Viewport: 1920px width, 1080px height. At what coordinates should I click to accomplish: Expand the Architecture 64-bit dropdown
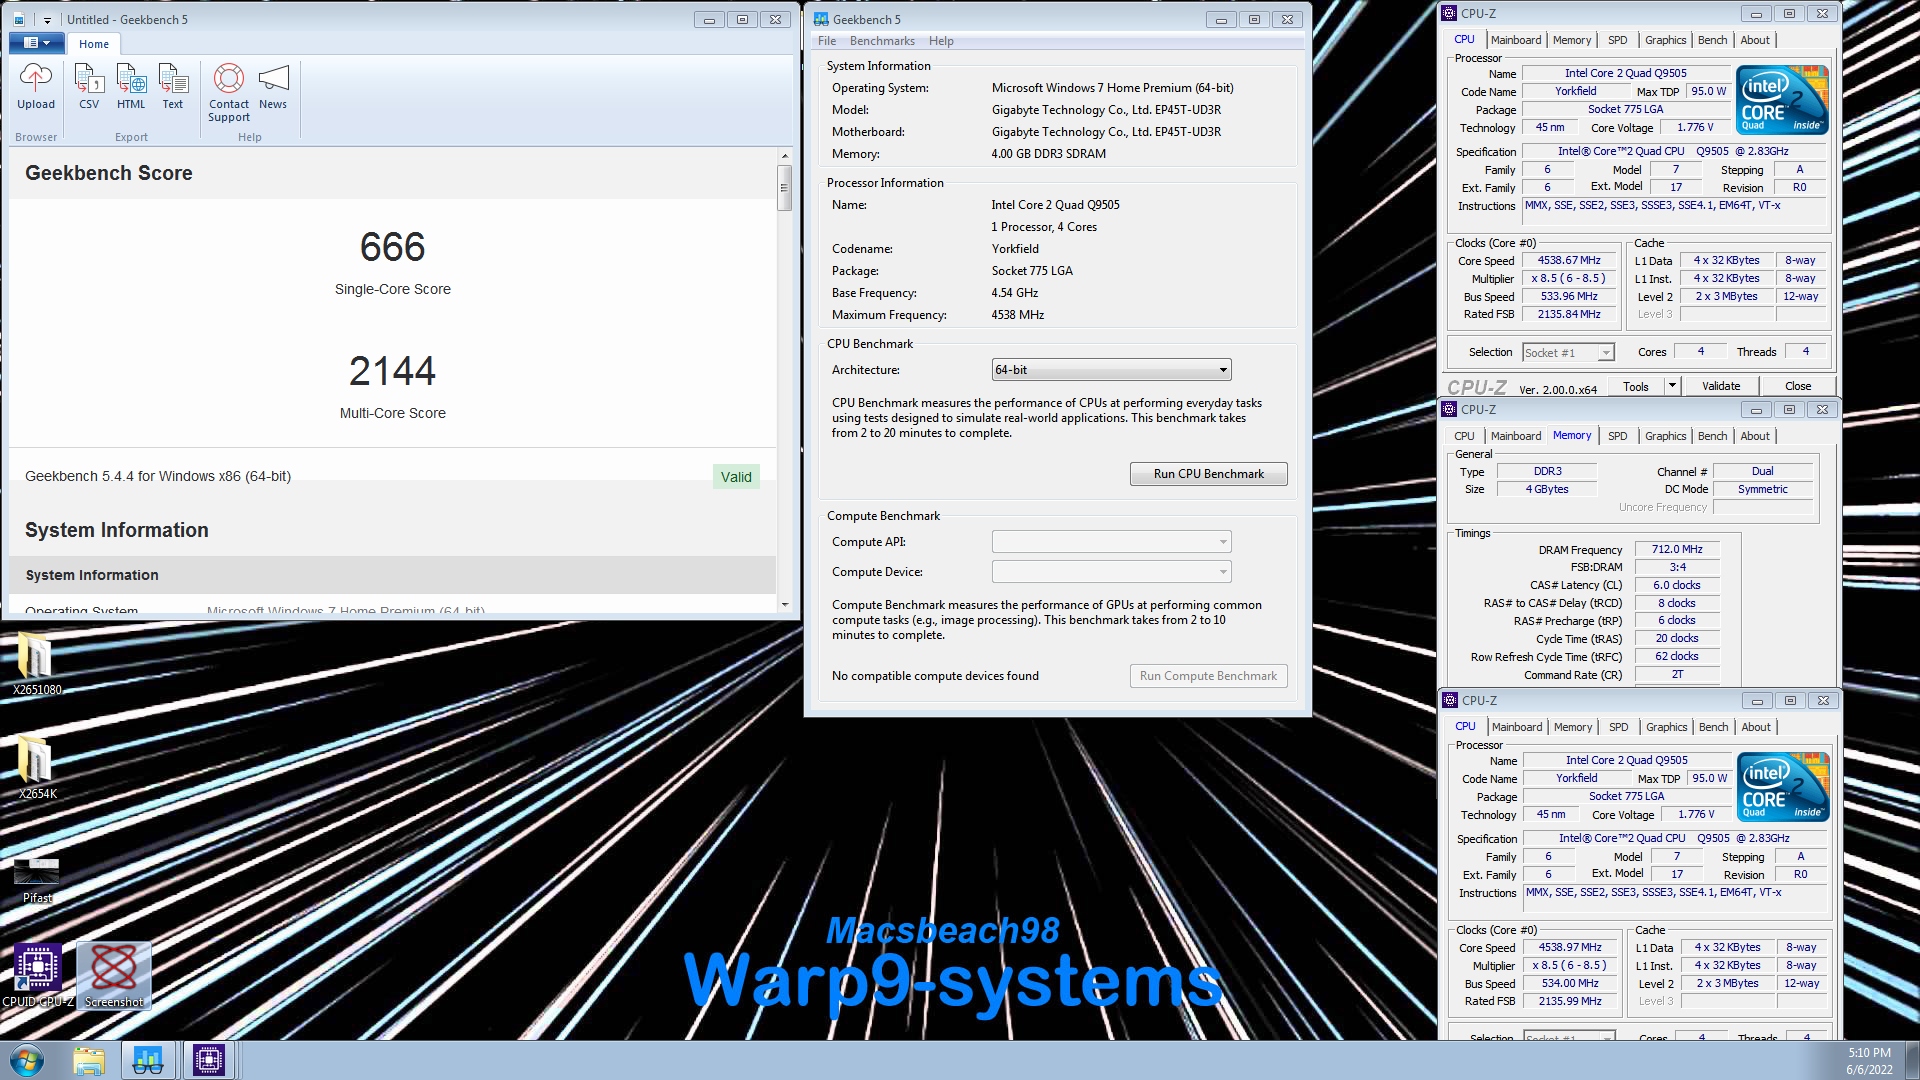click(1111, 370)
